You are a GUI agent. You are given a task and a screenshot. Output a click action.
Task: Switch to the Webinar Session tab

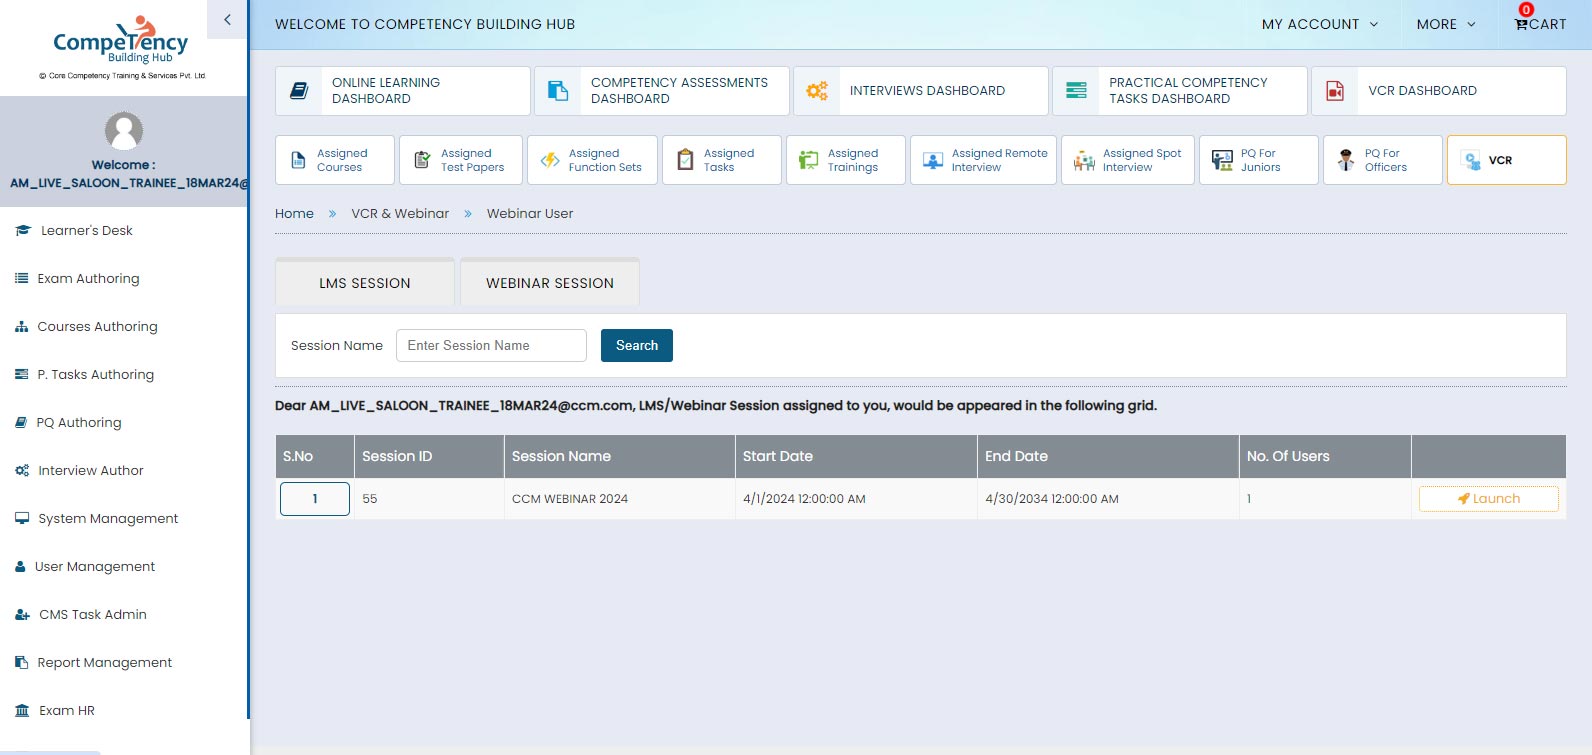pos(550,283)
